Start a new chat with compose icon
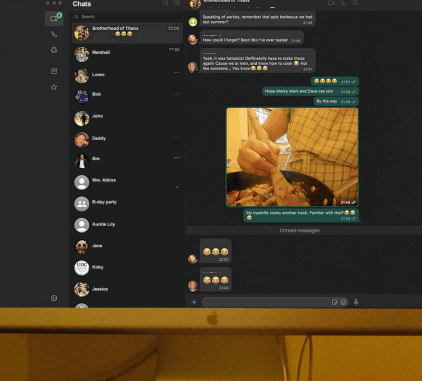This screenshot has height=381, width=422. point(165,3)
